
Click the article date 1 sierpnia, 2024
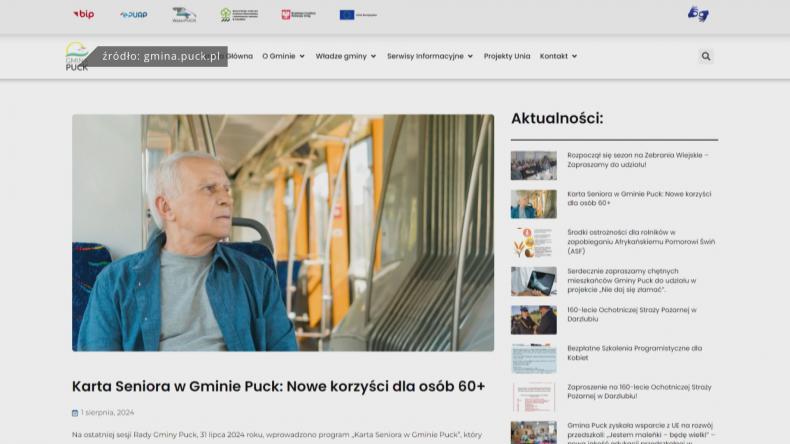click(x=107, y=413)
